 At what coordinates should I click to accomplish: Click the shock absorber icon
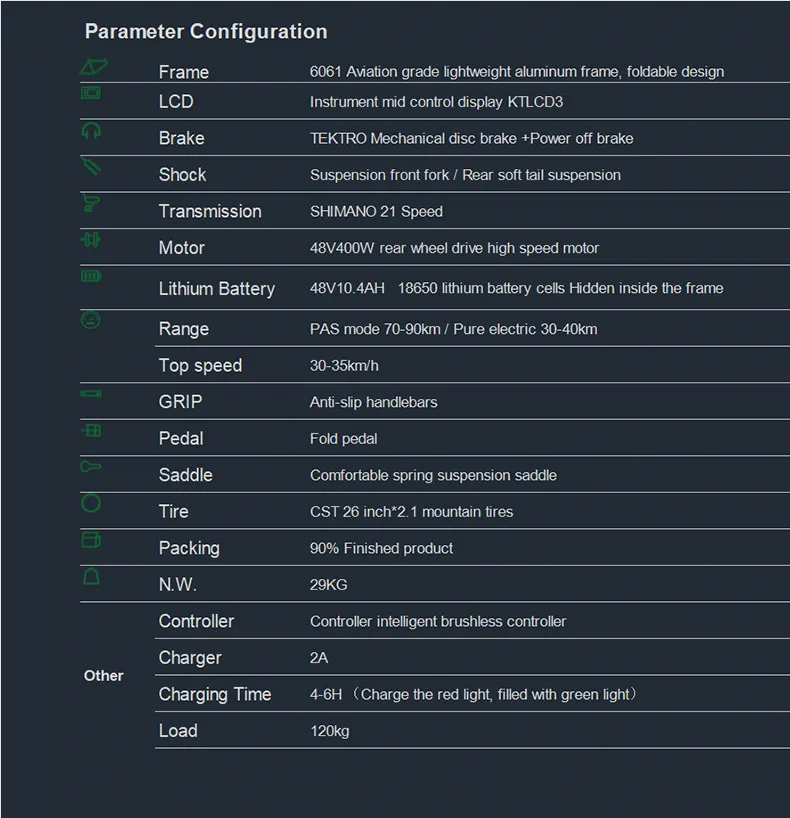pos(91,166)
